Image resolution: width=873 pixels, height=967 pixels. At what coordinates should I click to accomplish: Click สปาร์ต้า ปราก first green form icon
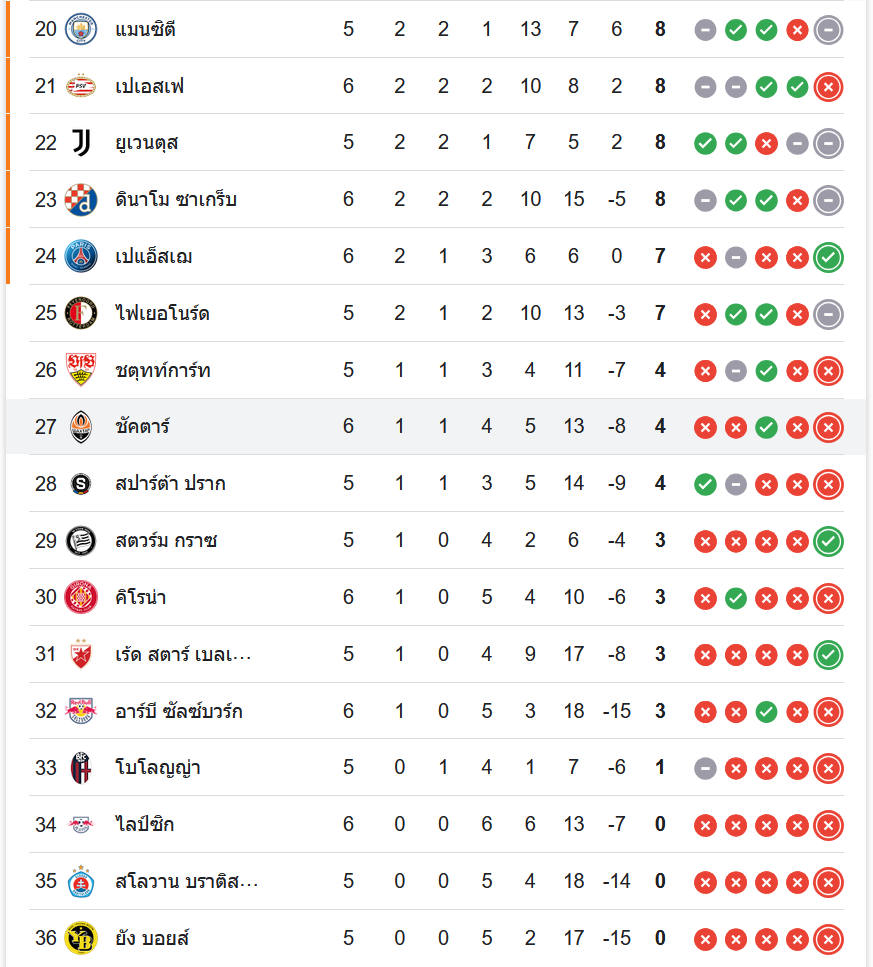[x=705, y=484]
